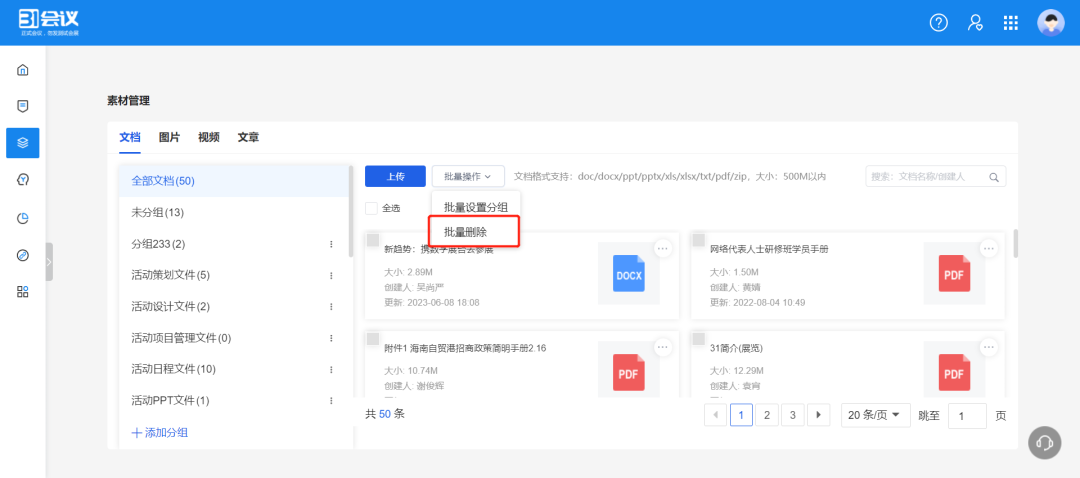This screenshot has width=1080, height=478.
Task: Switch to the 文章 tab
Action: click(x=249, y=137)
